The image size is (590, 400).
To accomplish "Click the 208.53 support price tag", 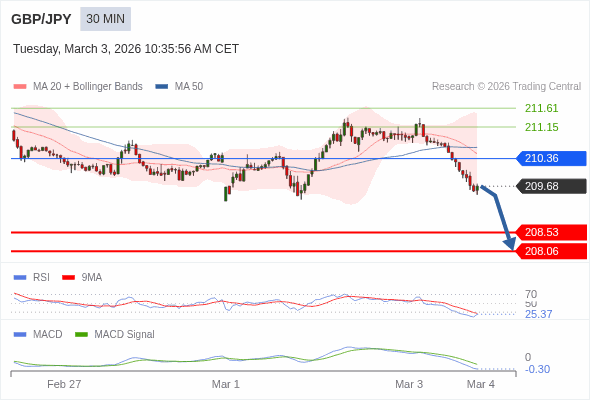I will coord(551,232).
